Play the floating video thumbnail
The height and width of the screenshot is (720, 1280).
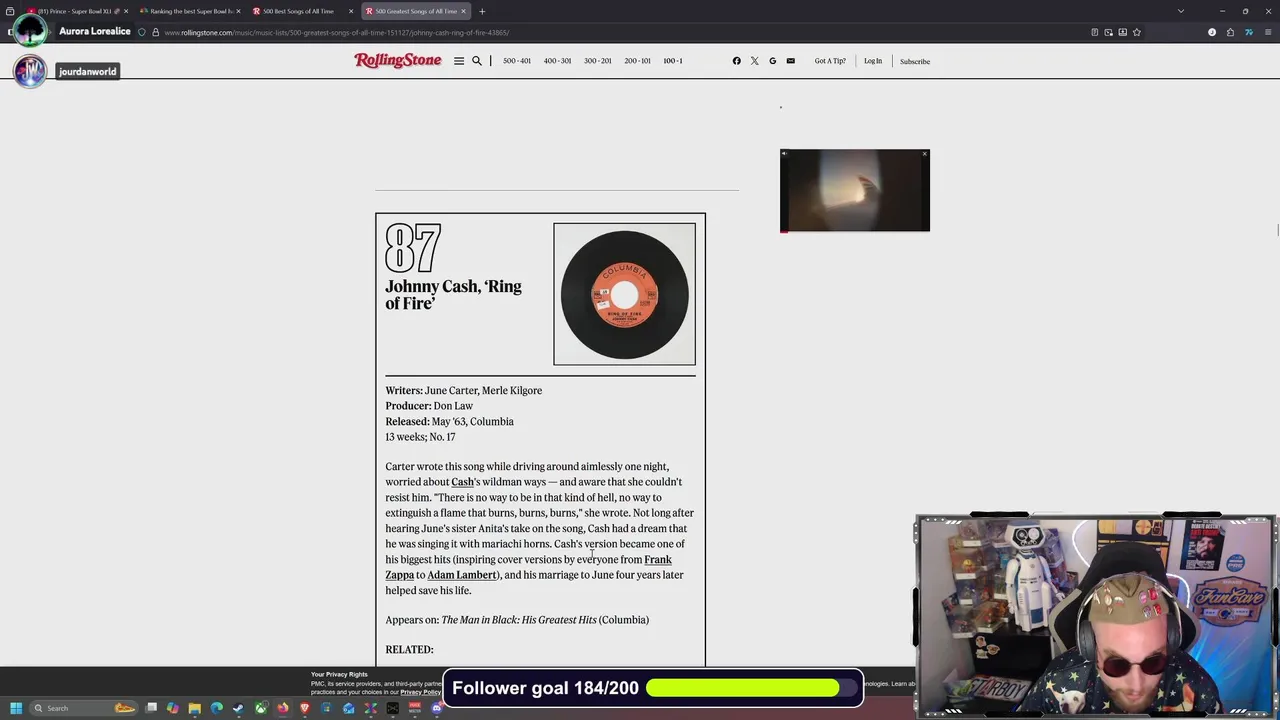click(855, 191)
